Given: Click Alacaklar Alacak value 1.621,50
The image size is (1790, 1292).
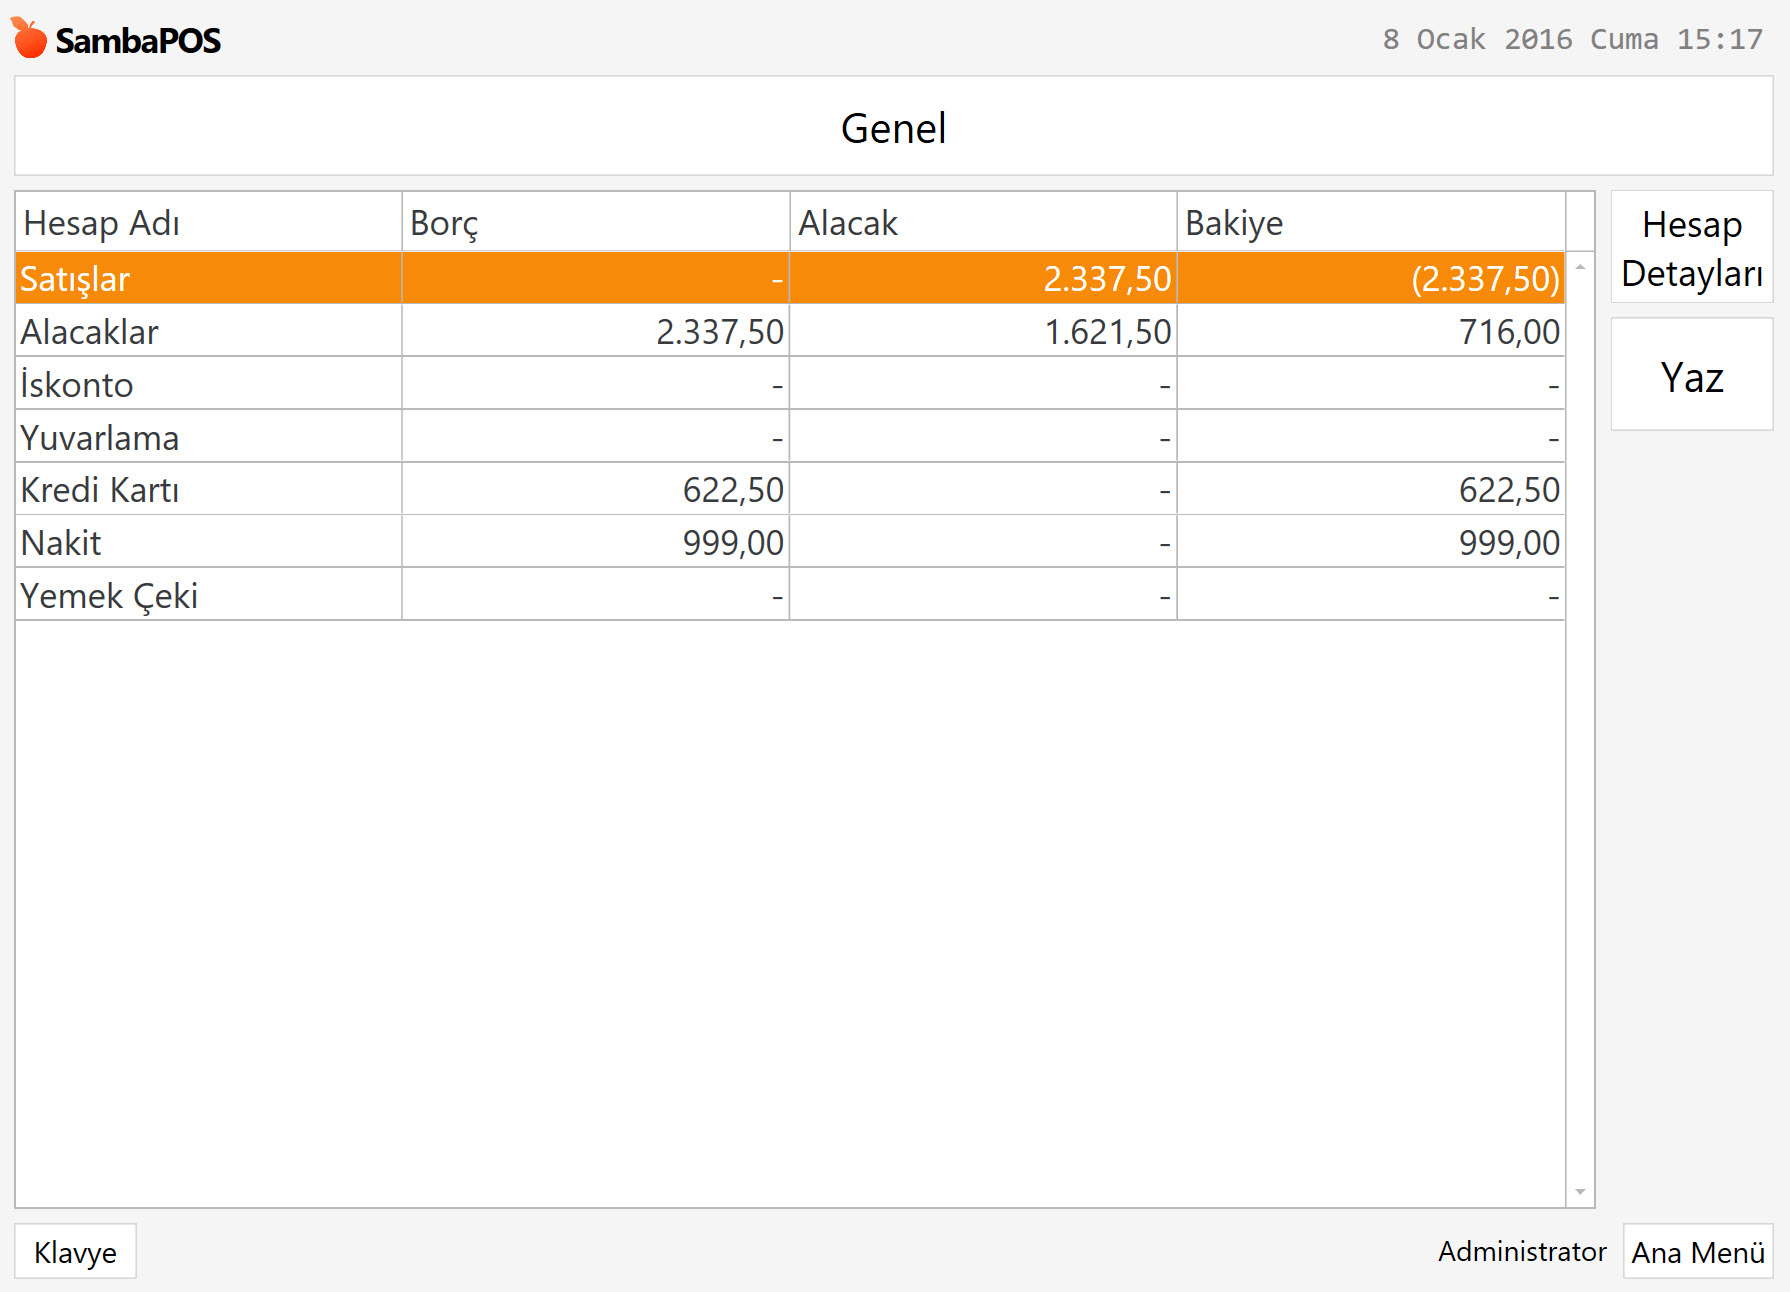Looking at the screenshot, I should click(1108, 332).
